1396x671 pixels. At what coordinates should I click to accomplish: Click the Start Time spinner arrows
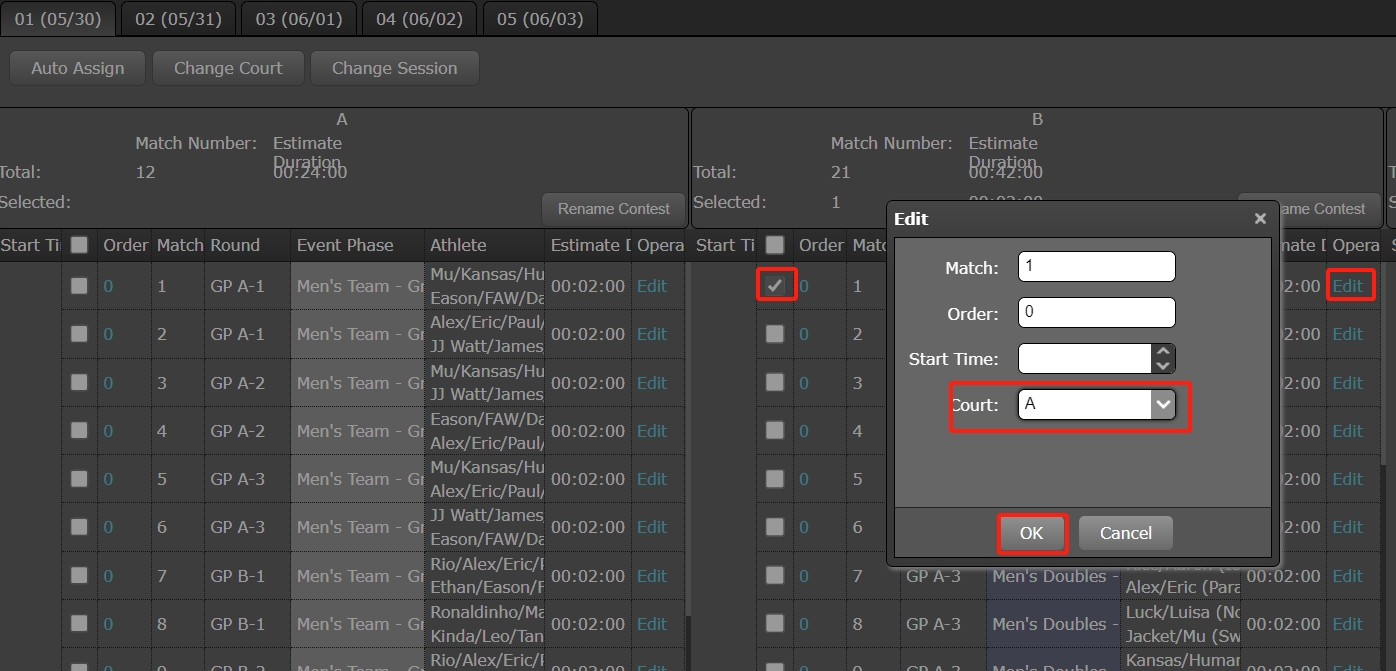tap(1162, 358)
